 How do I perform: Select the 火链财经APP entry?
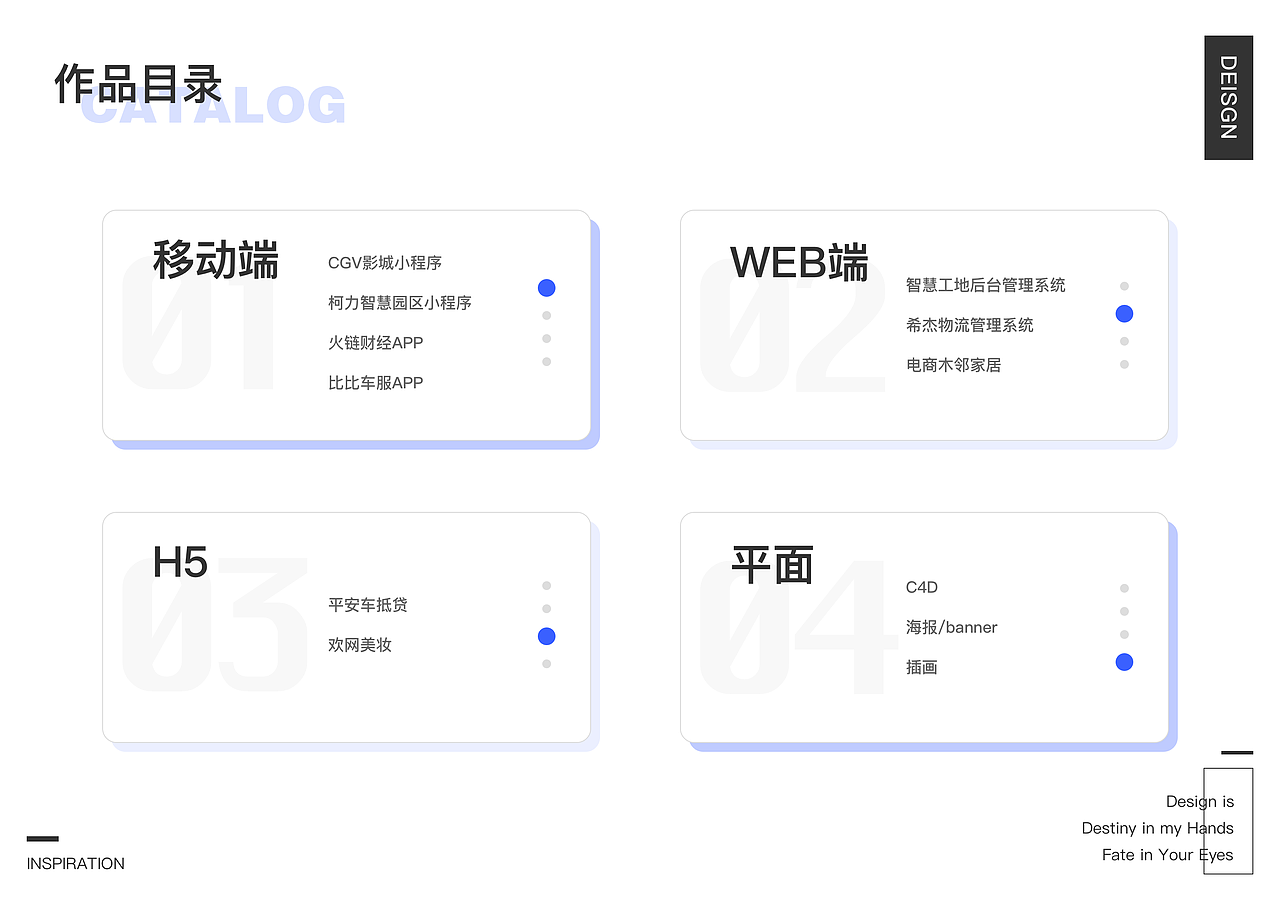[x=376, y=342]
